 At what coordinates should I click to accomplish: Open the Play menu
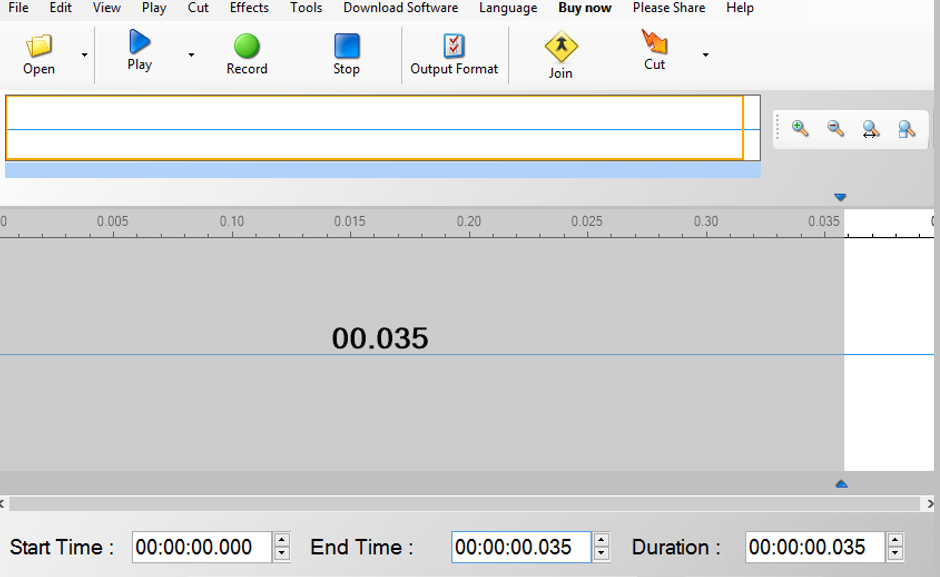pos(154,8)
